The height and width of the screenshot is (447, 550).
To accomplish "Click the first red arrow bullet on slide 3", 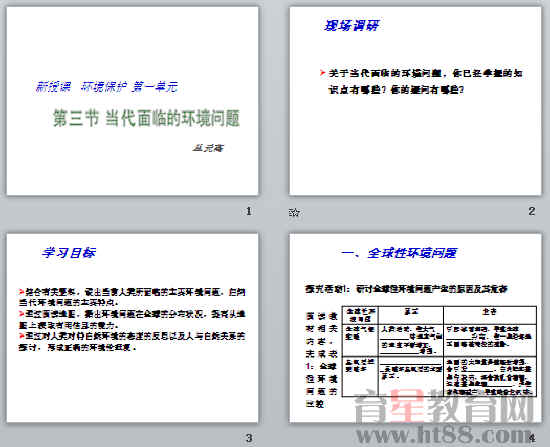I will tap(22, 292).
